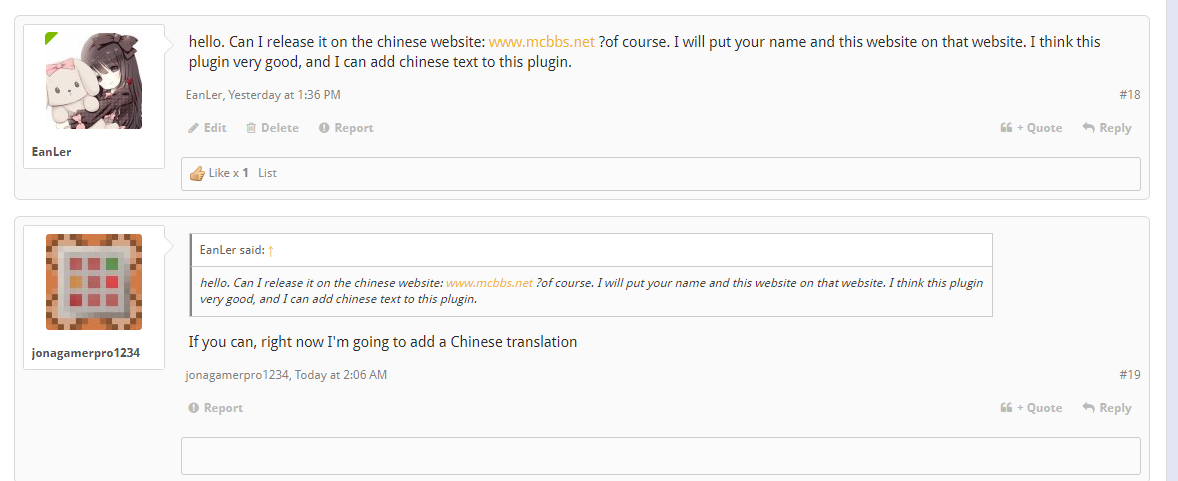Screen dimensions: 1178x481
Task: Show the List of users who liked
Action: 267,173
